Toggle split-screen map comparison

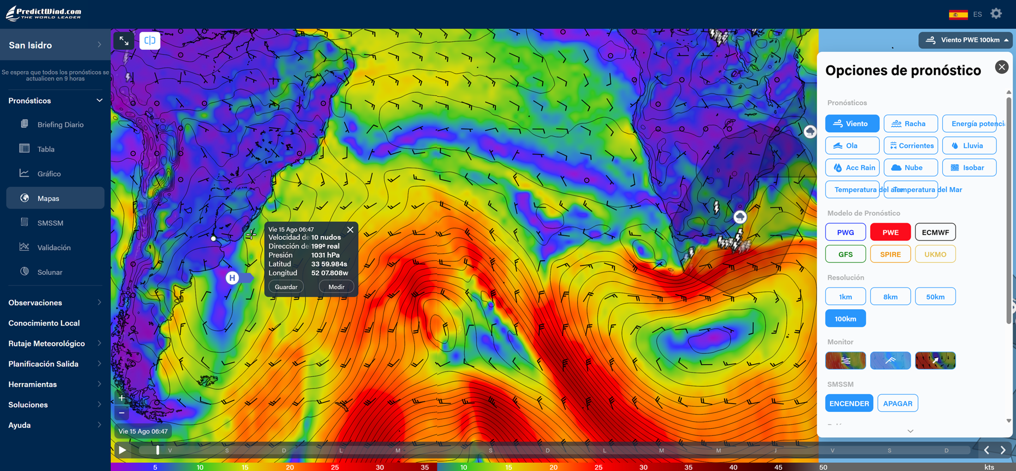(150, 41)
